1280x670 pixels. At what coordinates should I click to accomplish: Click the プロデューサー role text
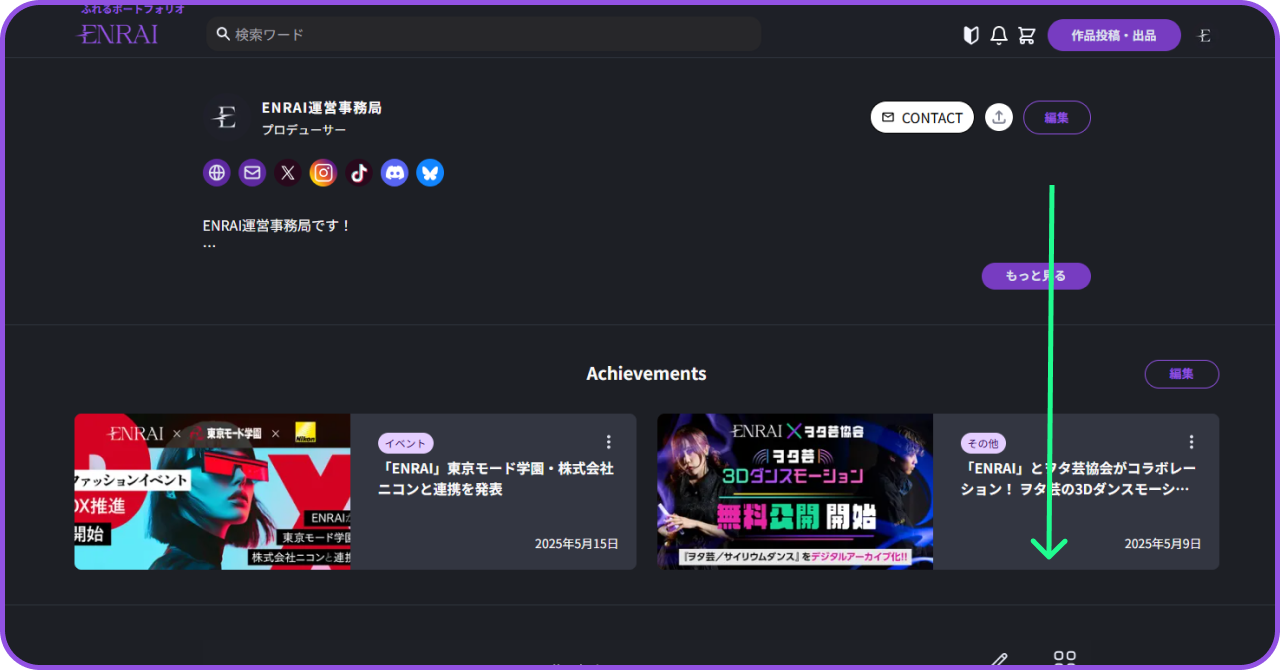[304, 130]
